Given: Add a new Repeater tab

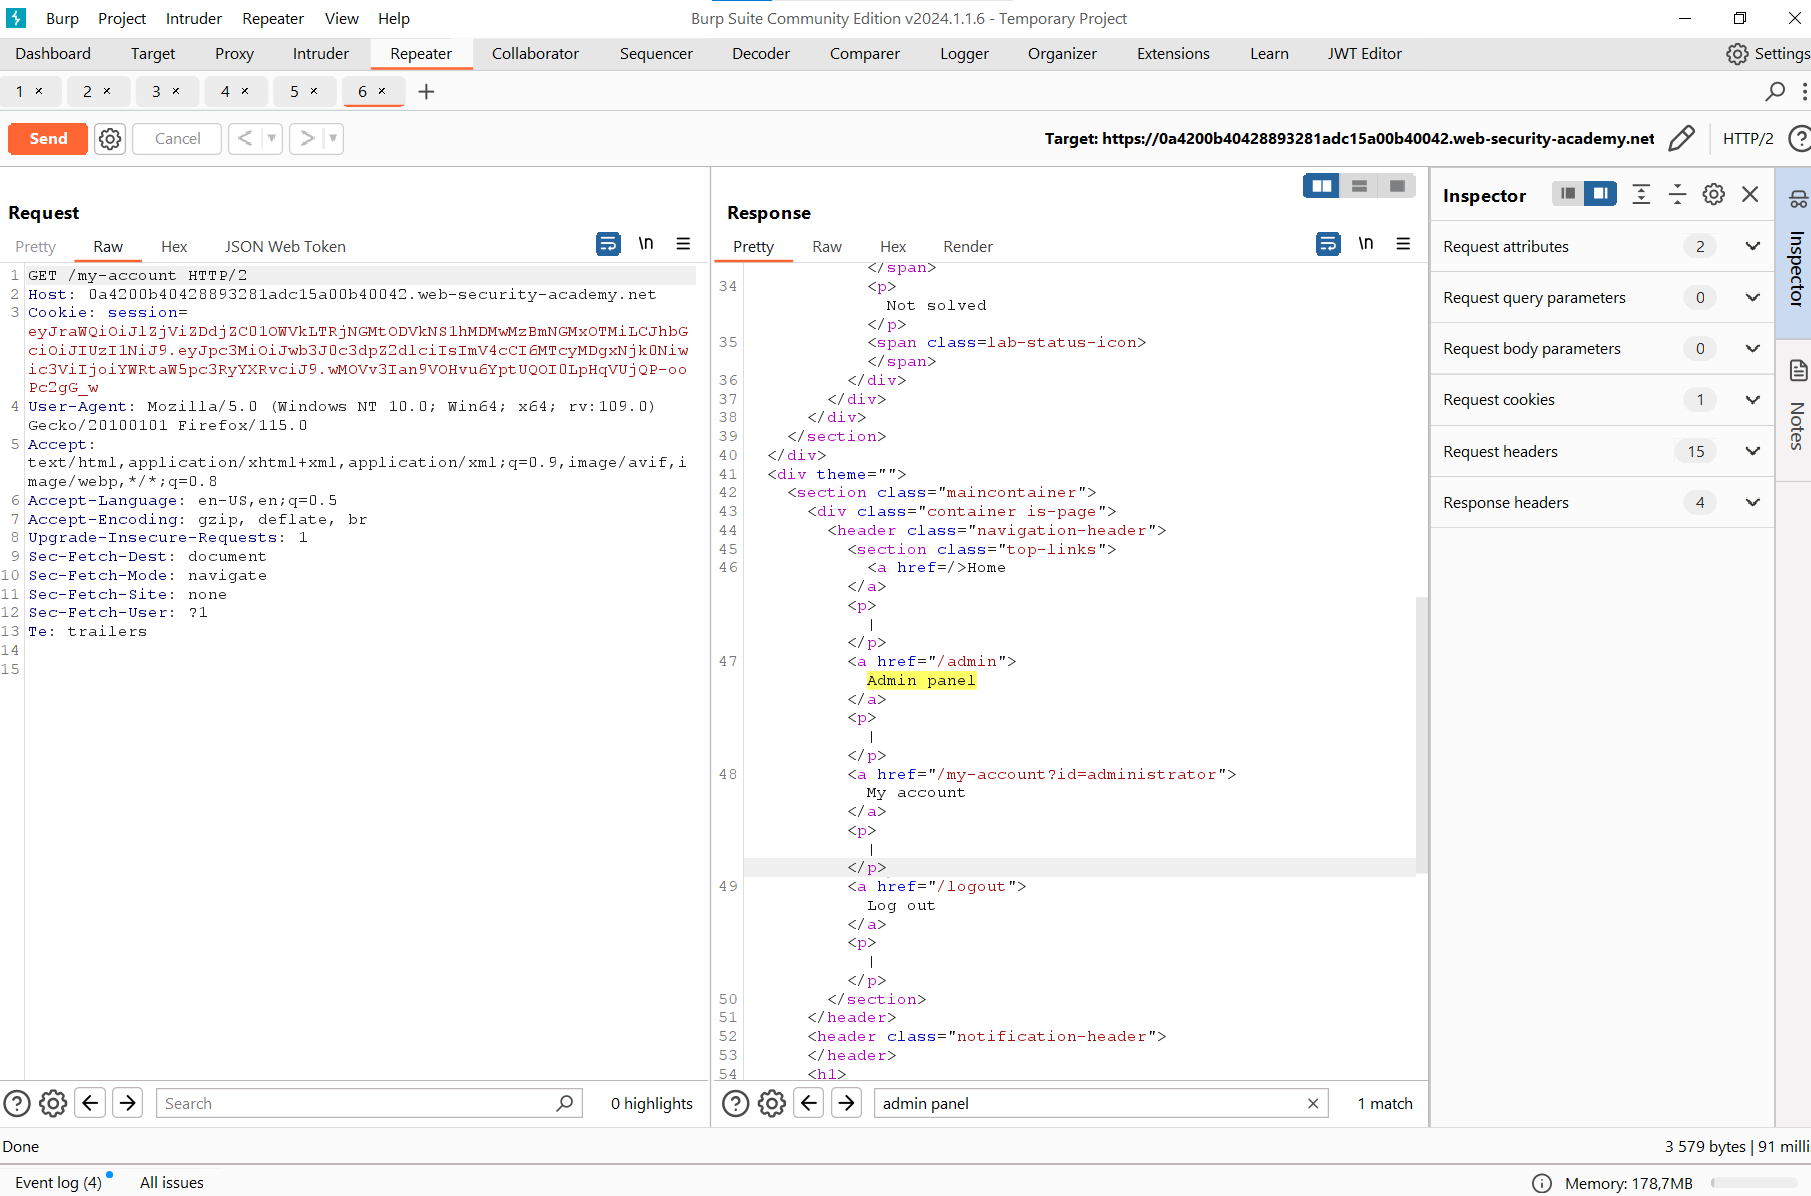Looking at the screenshot, I should tap(426, 92).
